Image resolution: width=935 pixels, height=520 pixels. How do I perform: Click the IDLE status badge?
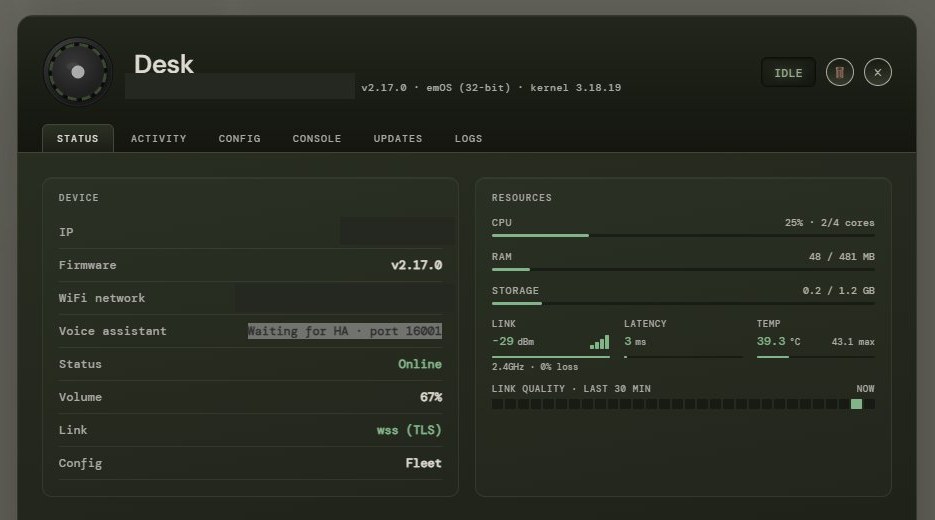point(788,73)
